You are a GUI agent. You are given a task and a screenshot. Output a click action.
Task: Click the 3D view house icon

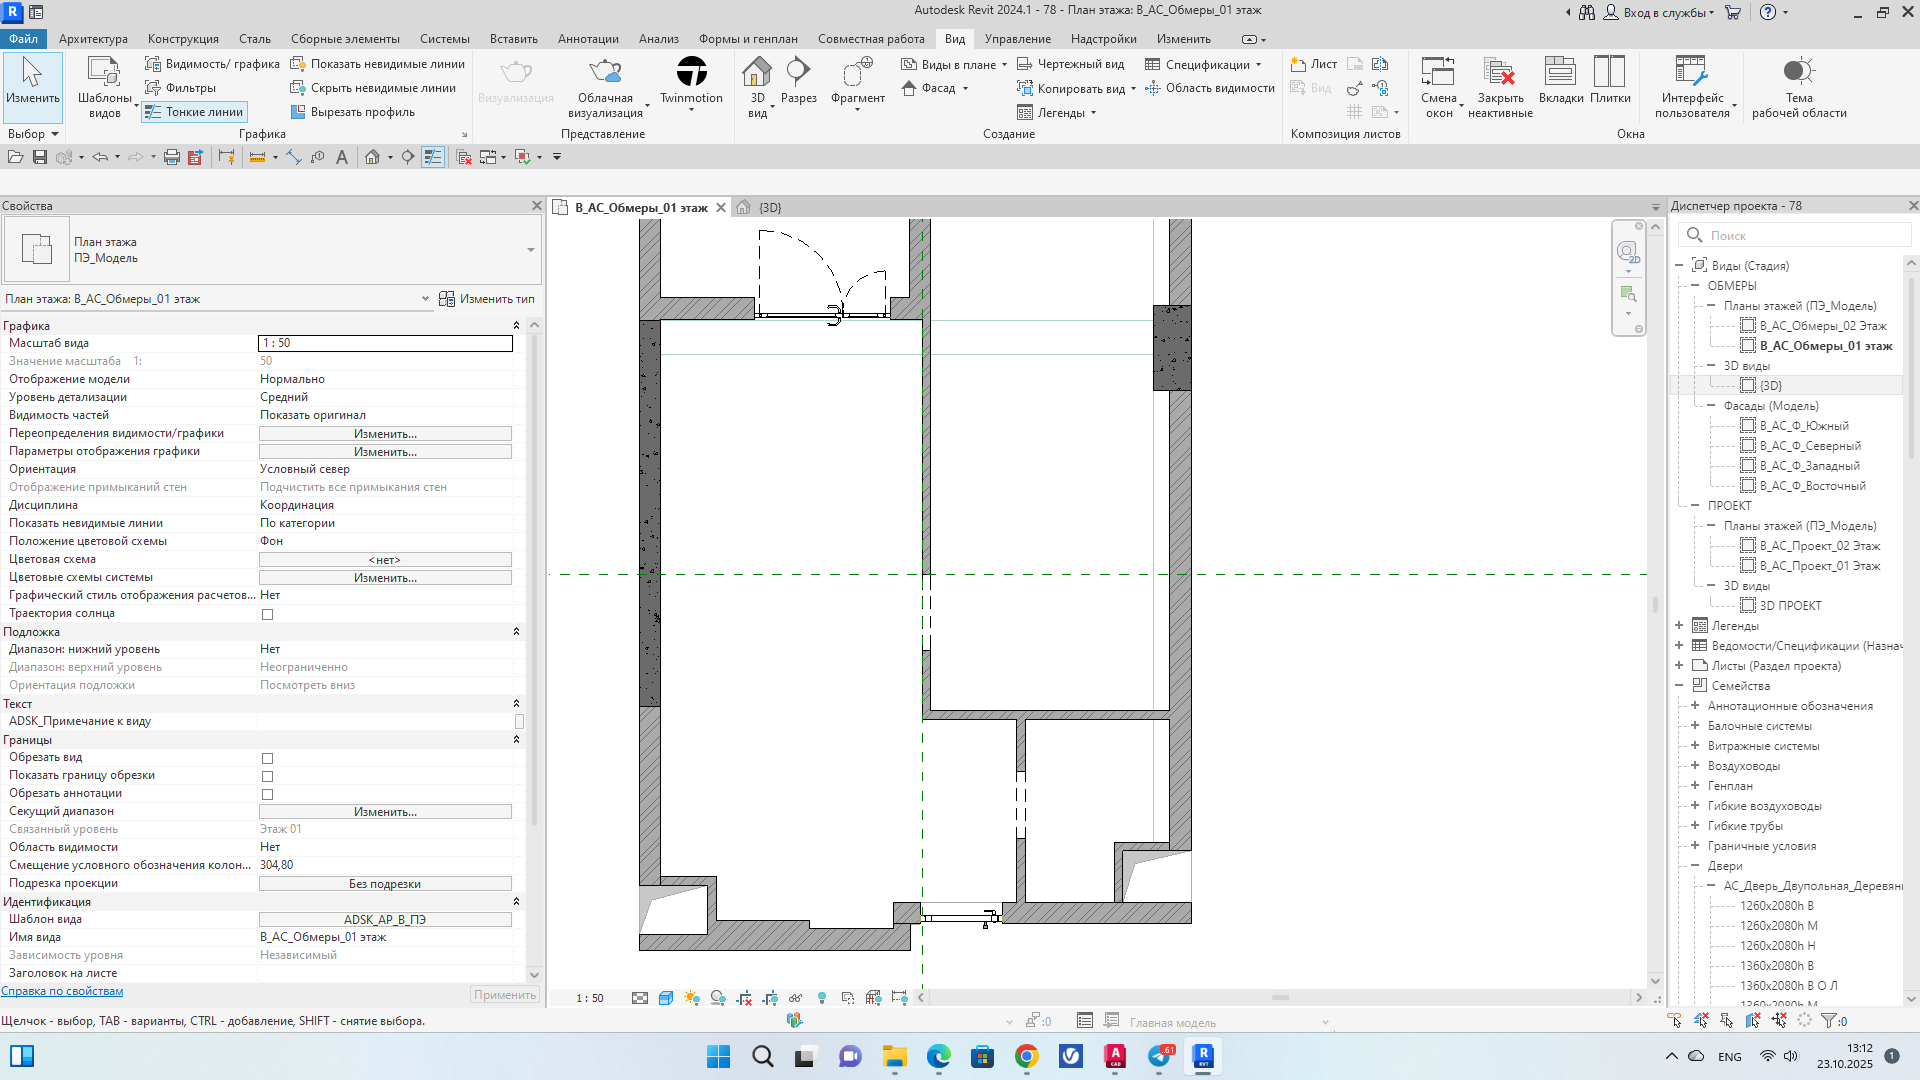[756, 72]
